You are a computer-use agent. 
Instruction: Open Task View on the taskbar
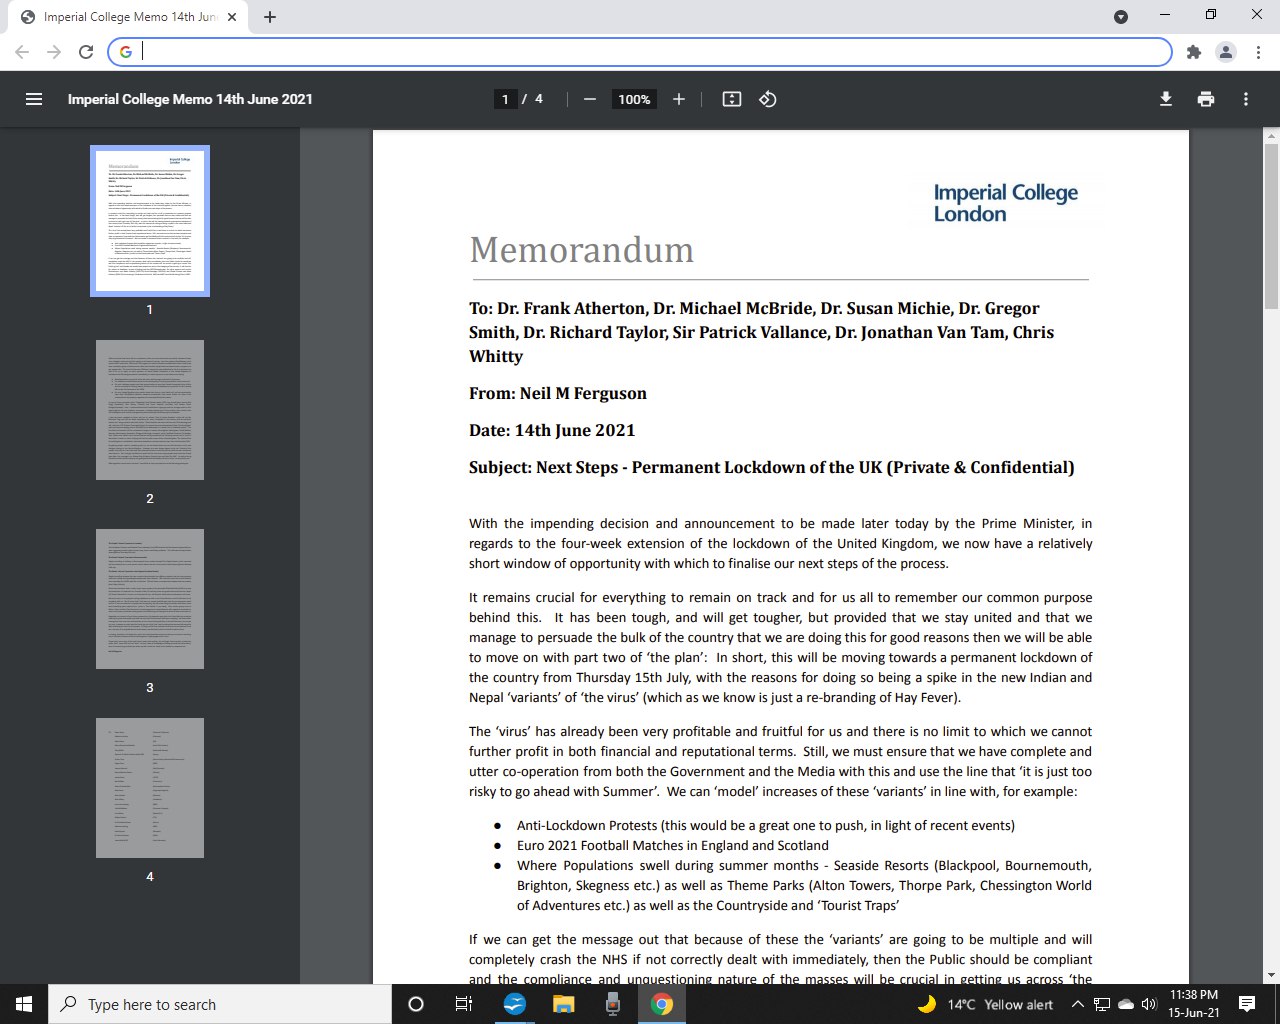click(464, 1004)
